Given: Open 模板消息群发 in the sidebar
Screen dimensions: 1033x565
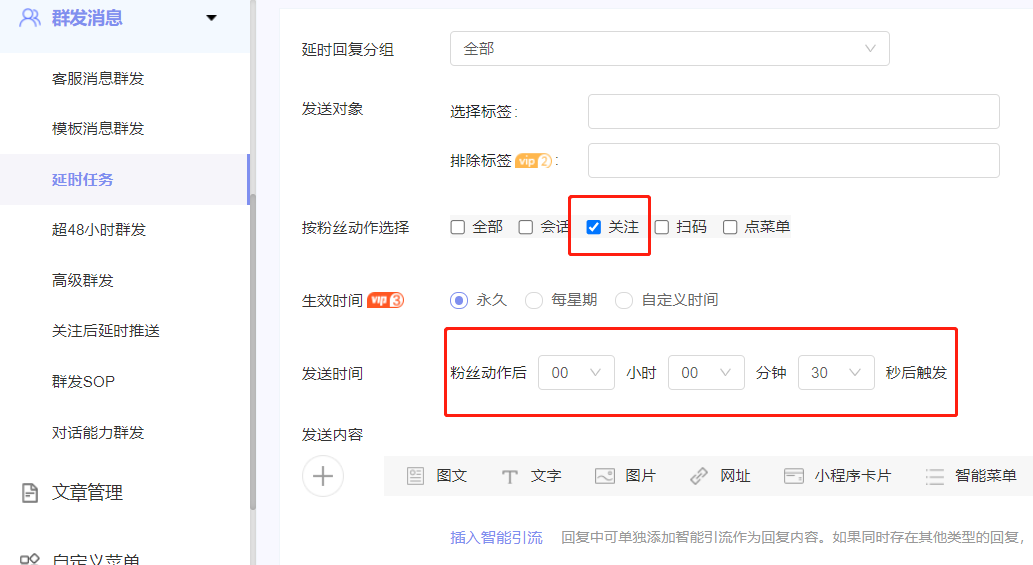Looking at the screenshot, I should point(98,128).
